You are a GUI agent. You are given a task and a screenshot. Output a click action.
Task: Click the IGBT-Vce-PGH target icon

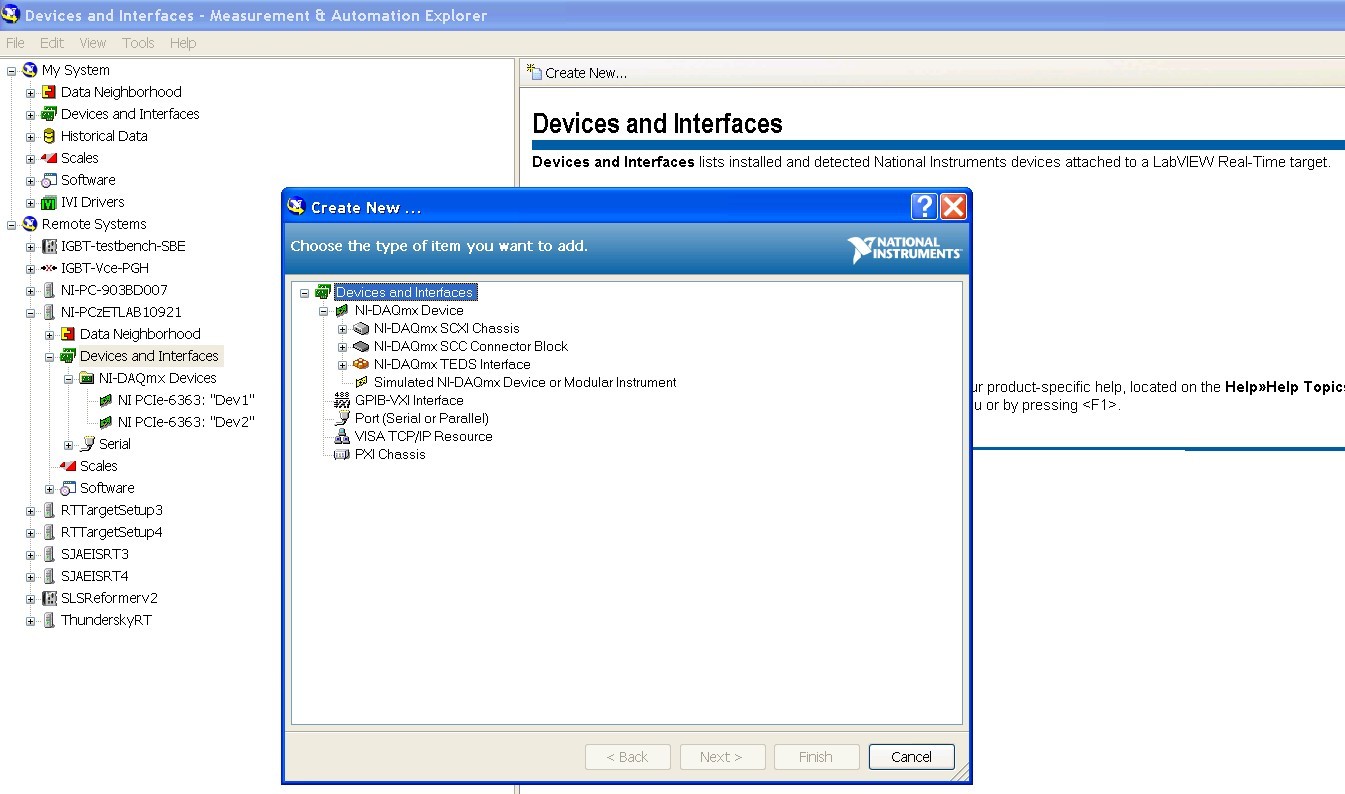pos(49,268)
